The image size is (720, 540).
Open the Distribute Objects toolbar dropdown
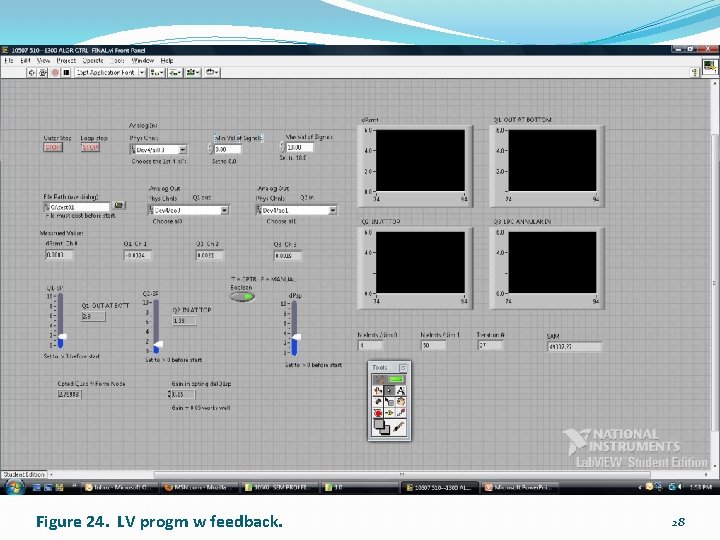175,73
